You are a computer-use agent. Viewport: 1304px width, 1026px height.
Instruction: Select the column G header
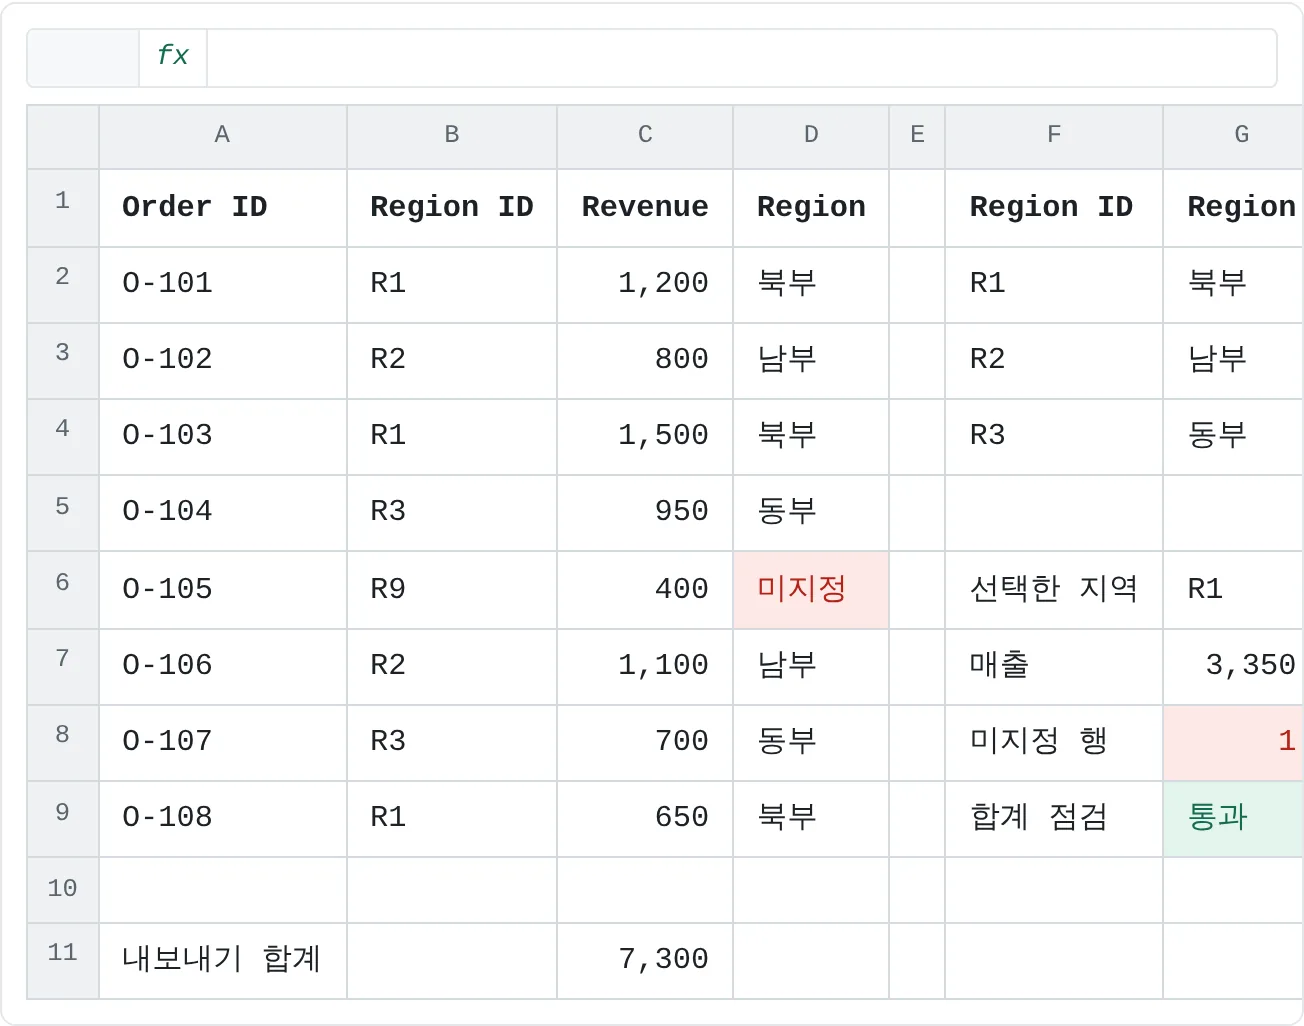[x=1233, y=136]
